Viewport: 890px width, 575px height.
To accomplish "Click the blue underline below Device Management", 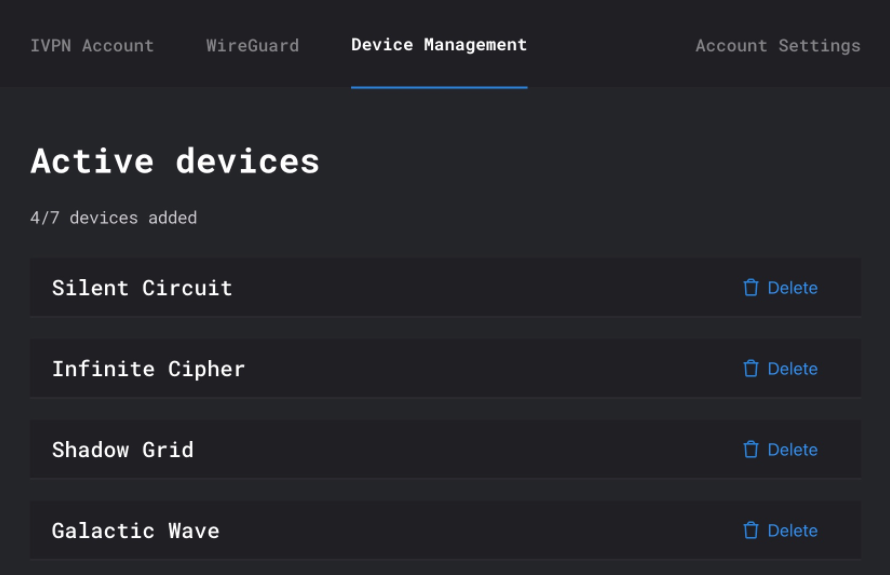I will click(x=439, y=87).
